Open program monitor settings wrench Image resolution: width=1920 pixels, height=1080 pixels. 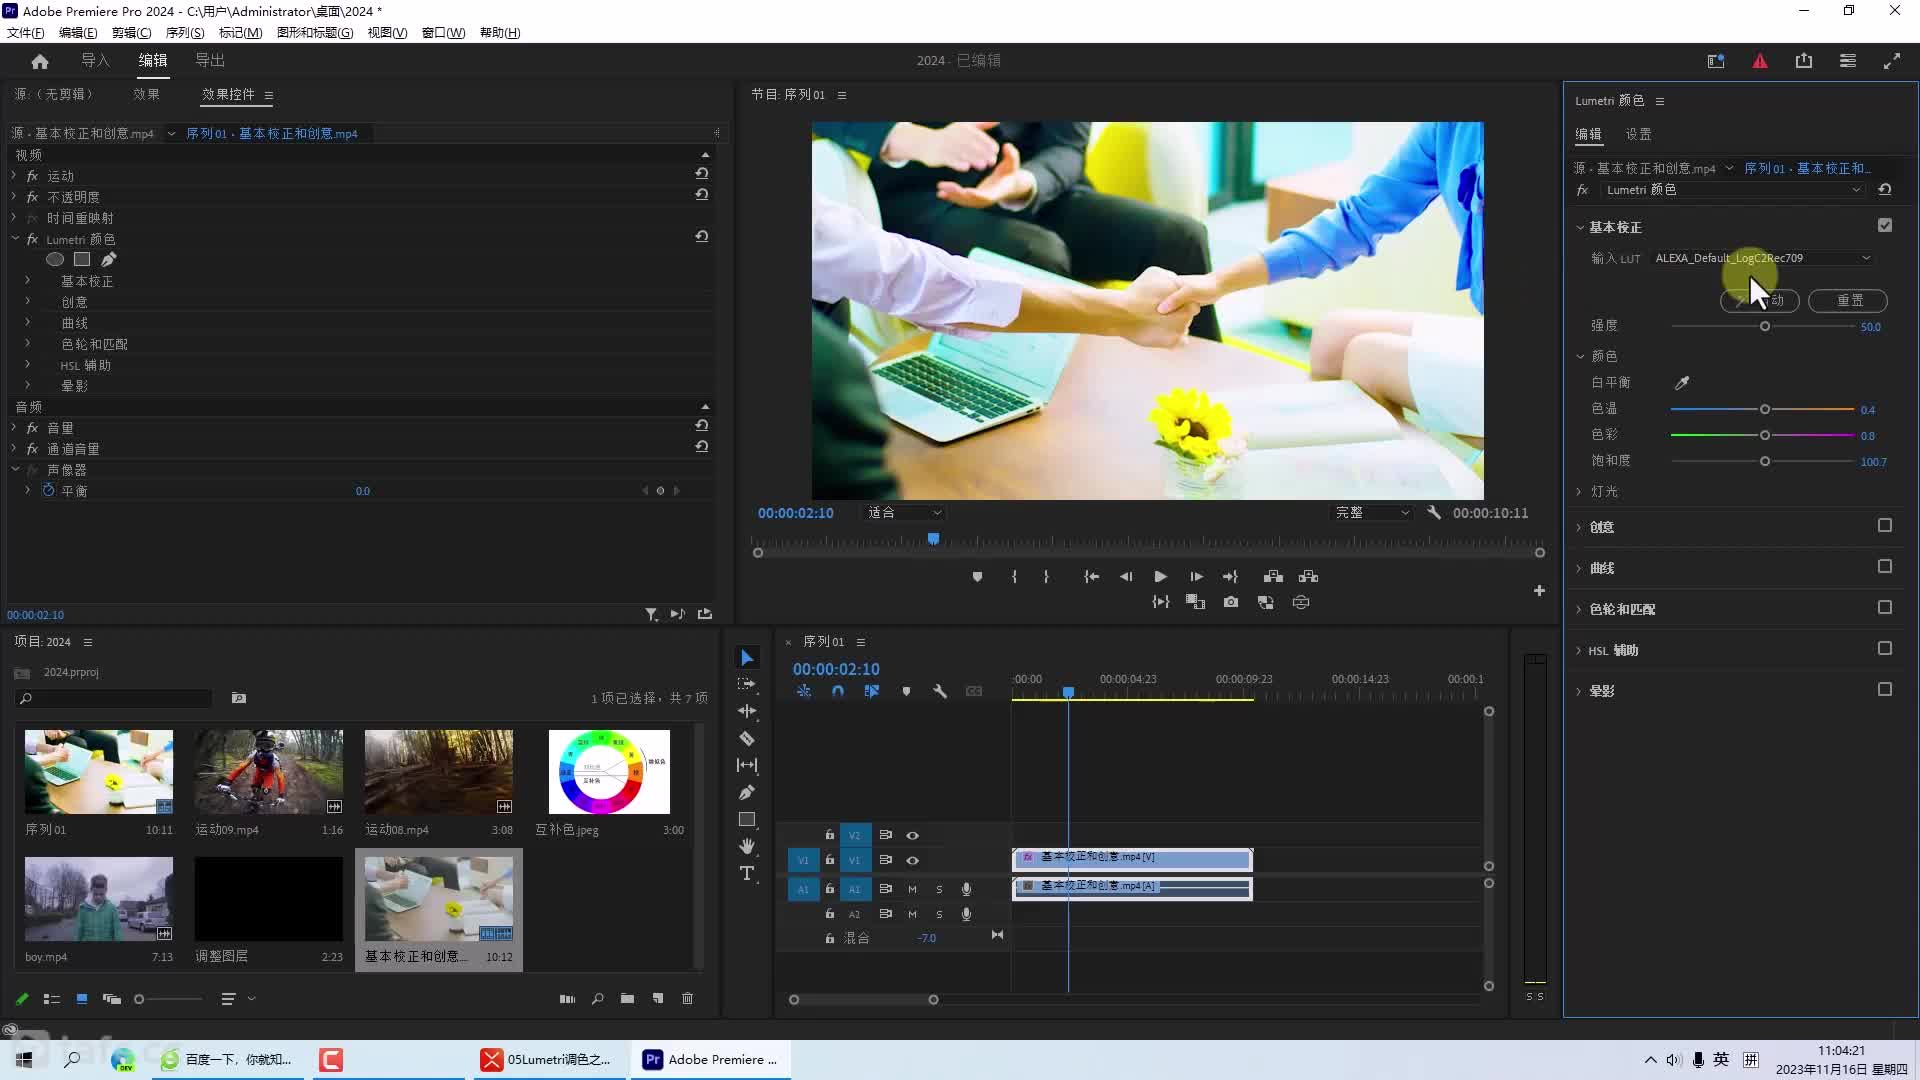pos(1434,512)
